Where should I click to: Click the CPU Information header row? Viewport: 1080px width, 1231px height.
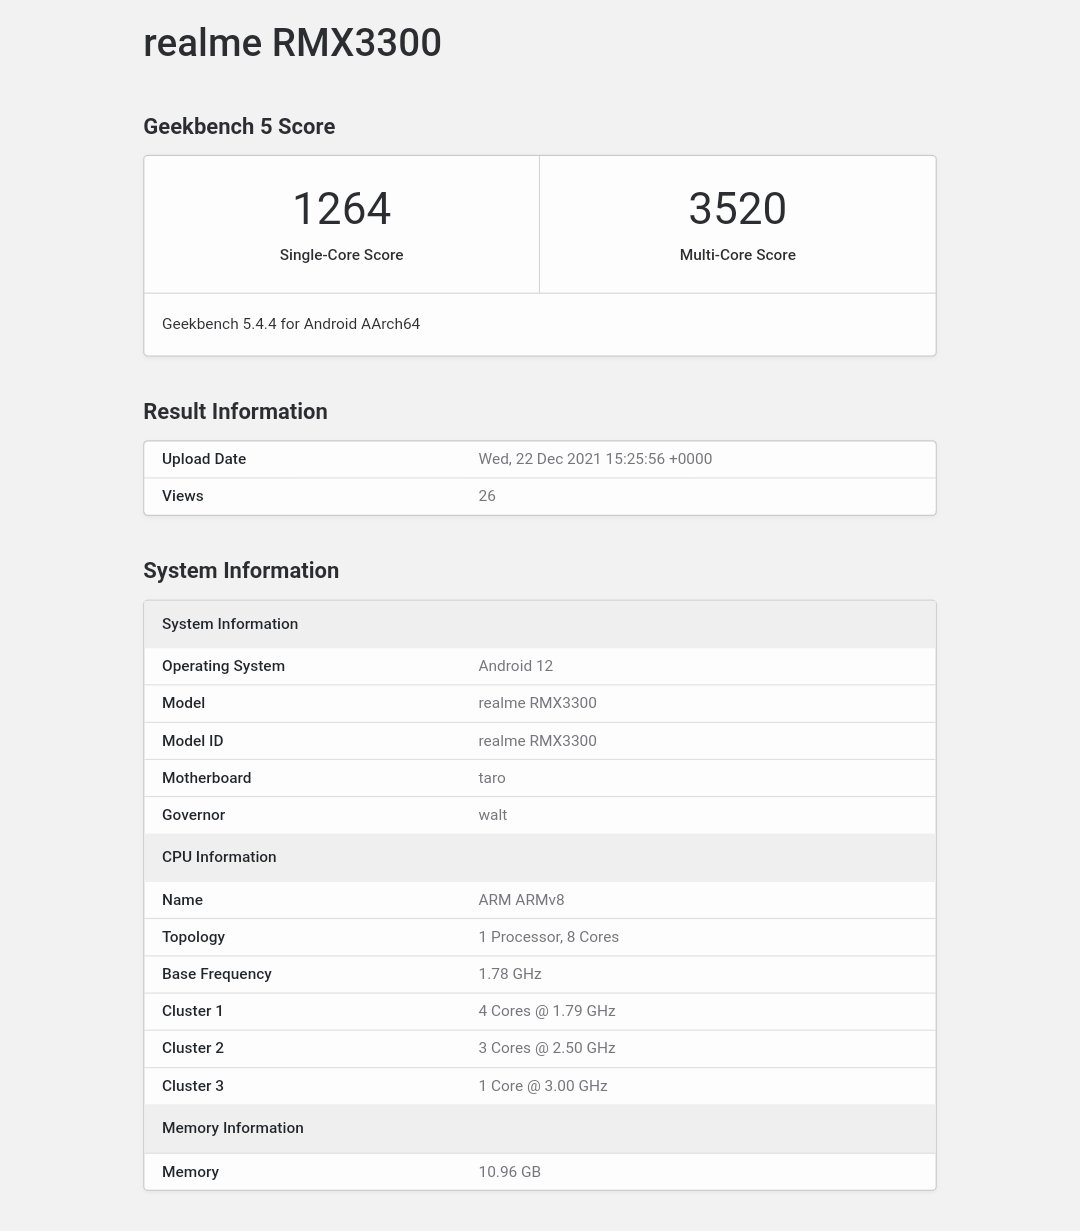pos(540,857)
